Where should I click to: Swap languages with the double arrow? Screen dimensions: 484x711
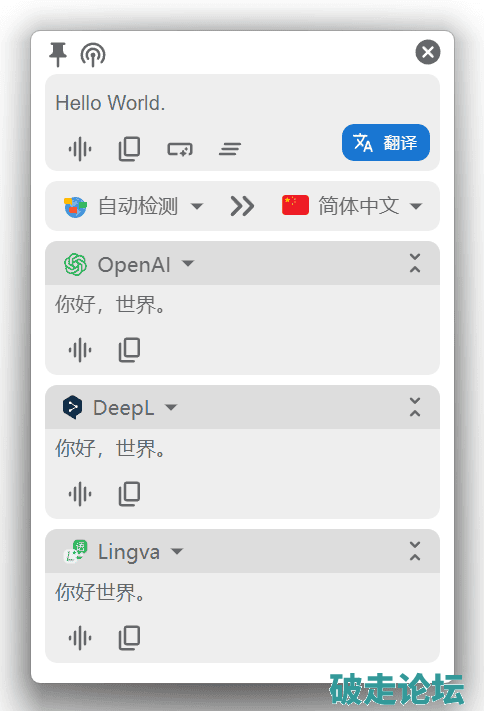tap(242, 206)
